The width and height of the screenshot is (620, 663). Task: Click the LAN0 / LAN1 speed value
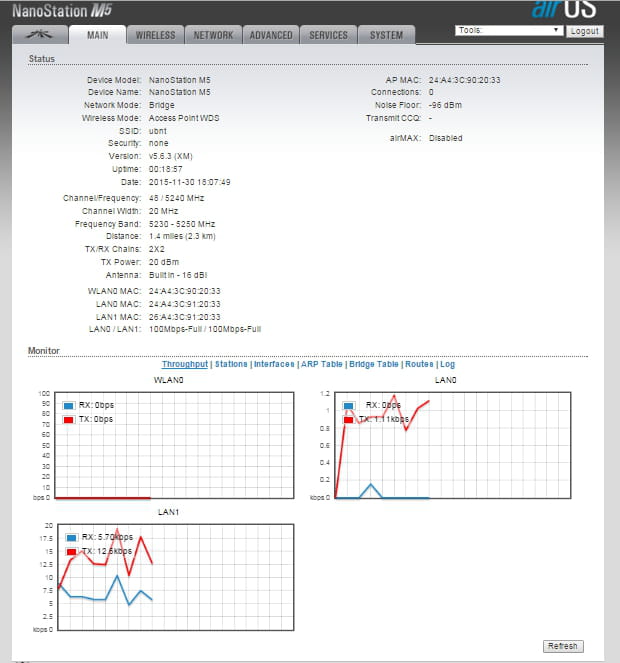[205, 329]
